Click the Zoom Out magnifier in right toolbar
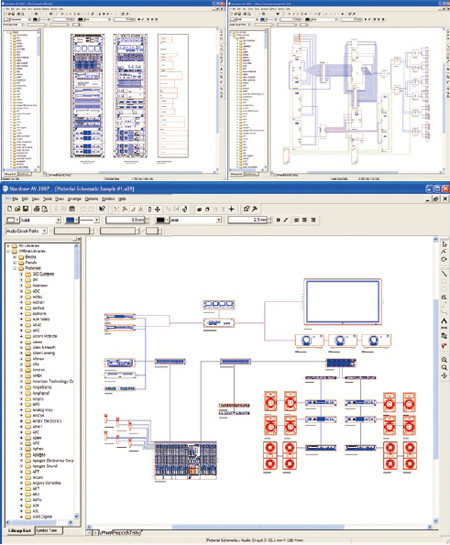The image size is (450, 545). click(x=444, y=367)
